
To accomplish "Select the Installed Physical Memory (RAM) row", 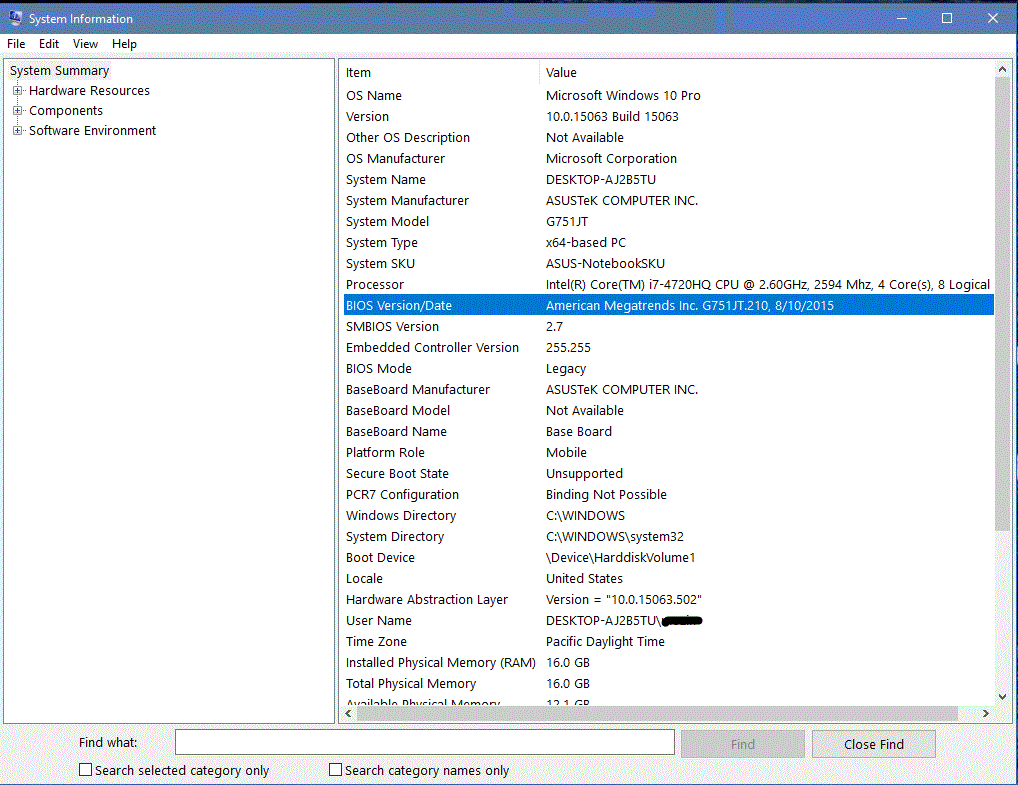I will pos(668,662).
